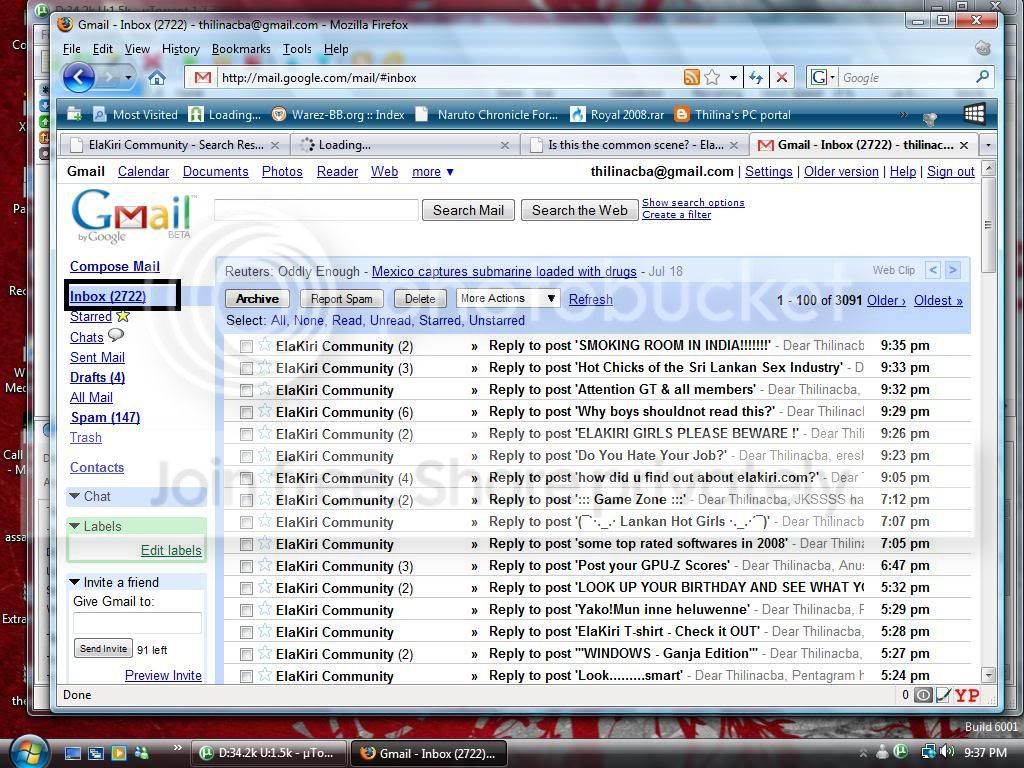The height and width of the screenshot is (768, 1024).
Task: Click the red stop loading X button
Action: click(x=782, y=78)
